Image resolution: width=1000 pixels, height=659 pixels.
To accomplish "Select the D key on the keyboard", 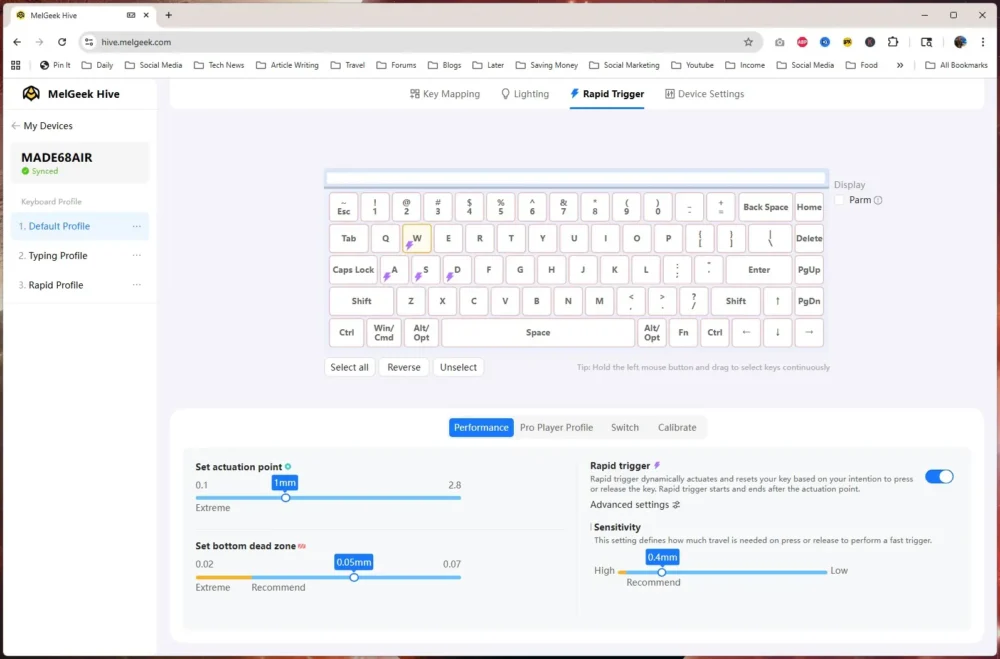I will (457, 270).
